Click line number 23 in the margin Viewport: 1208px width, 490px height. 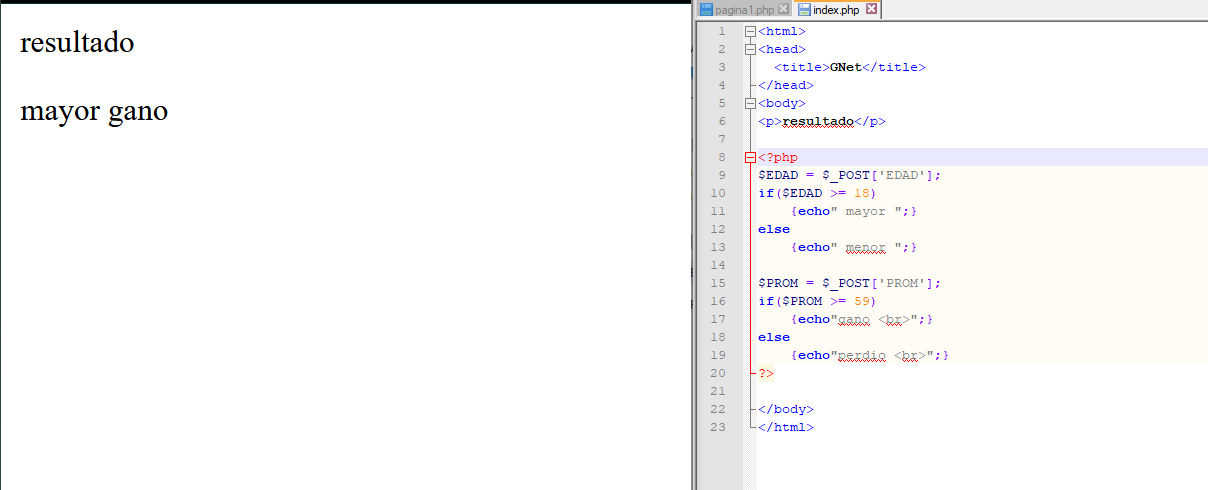tap(718, 428)
